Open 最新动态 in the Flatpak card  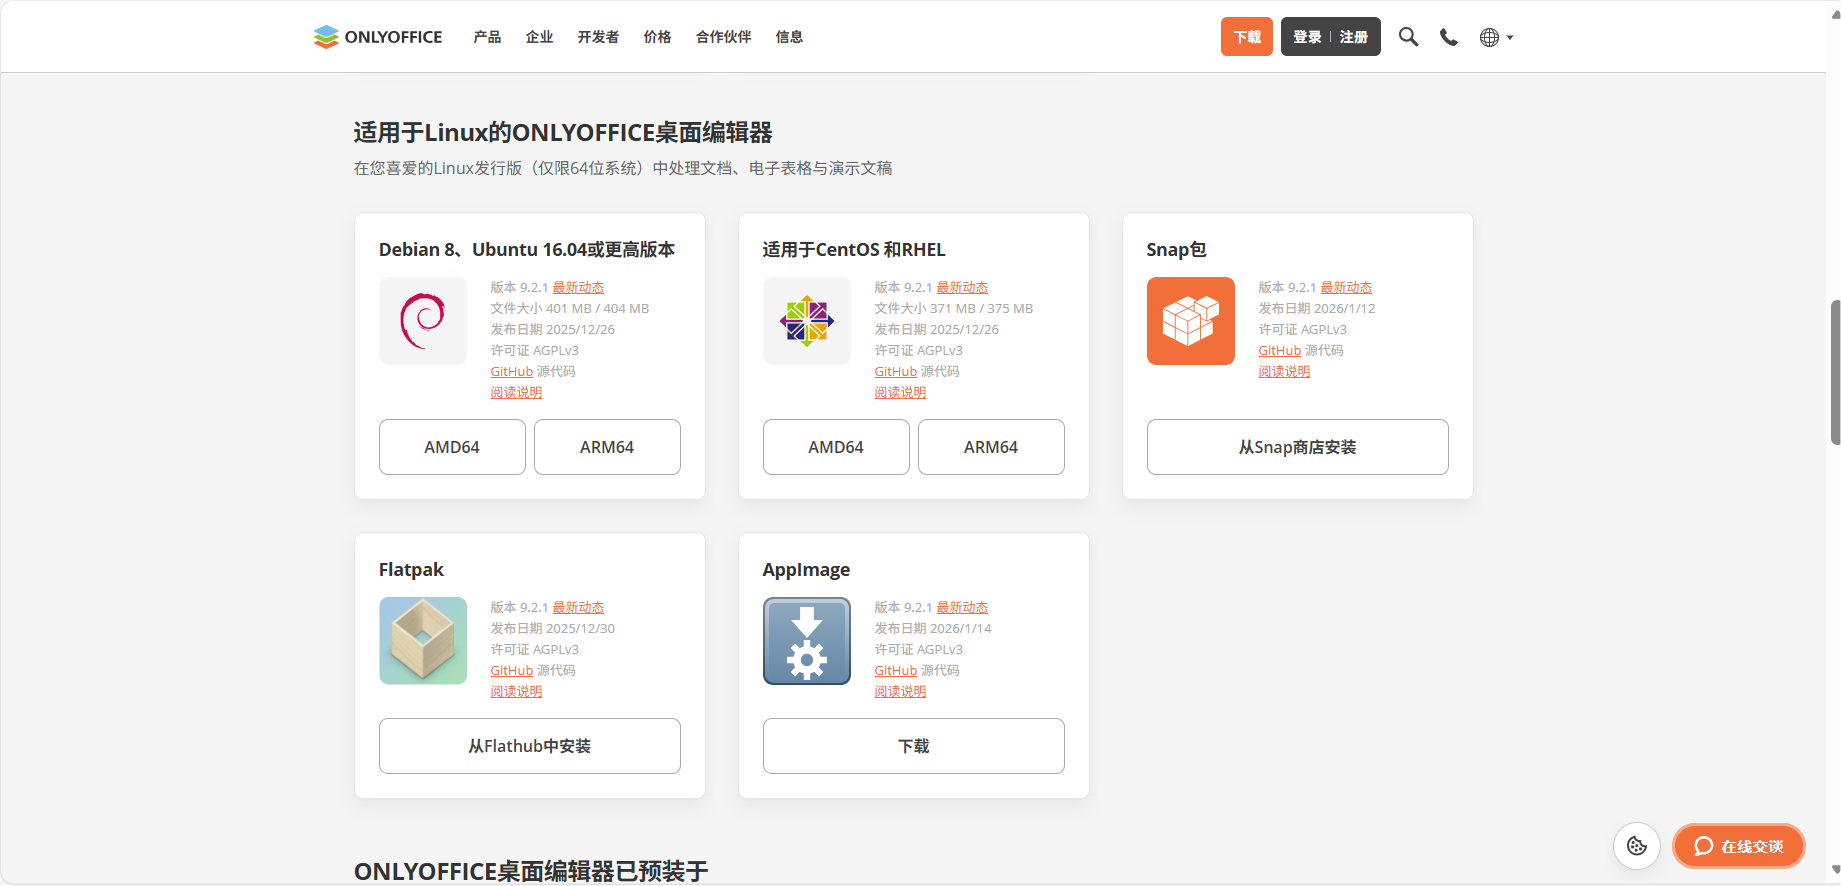[578, 608]
